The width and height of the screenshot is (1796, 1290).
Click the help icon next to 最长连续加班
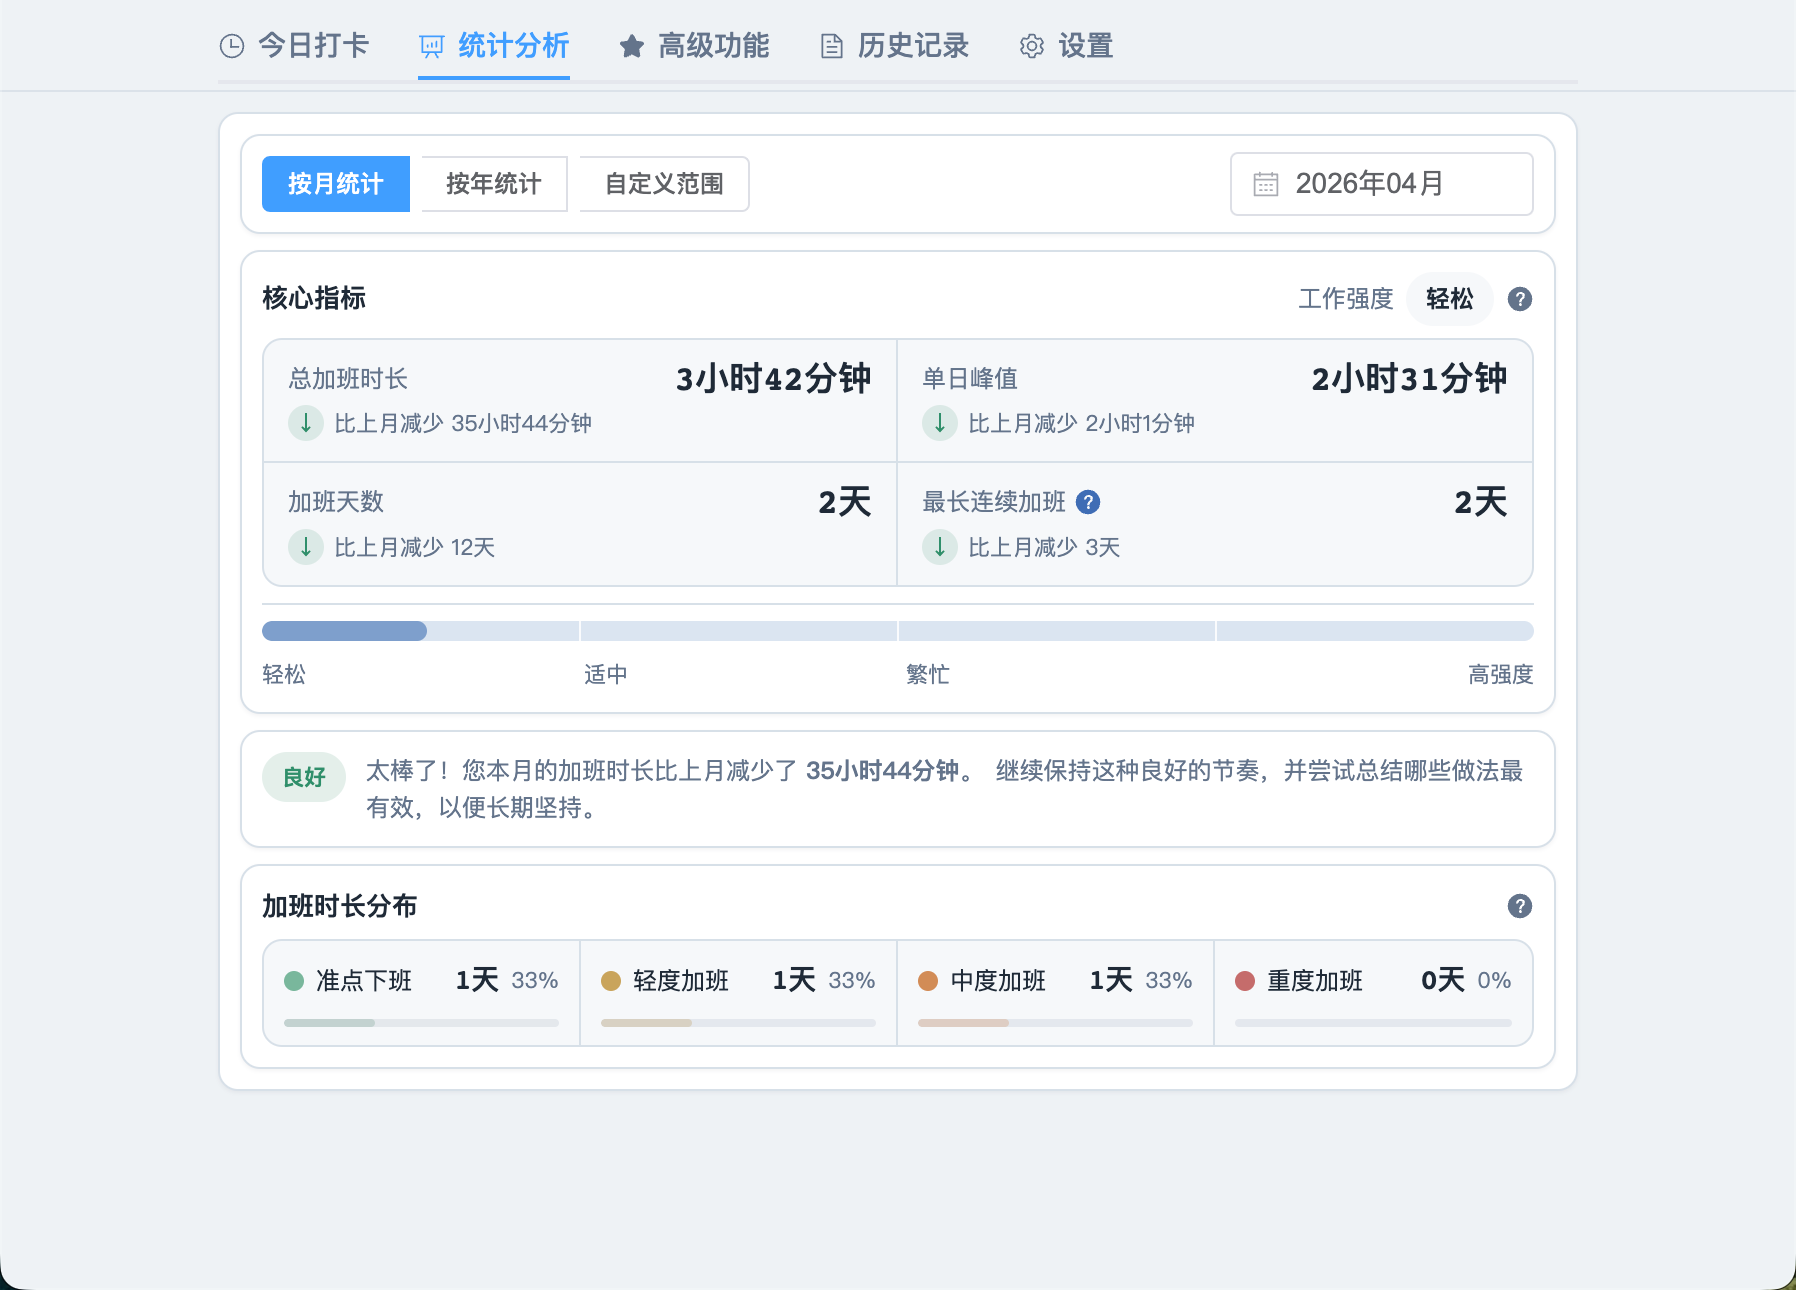[1088, 502]
